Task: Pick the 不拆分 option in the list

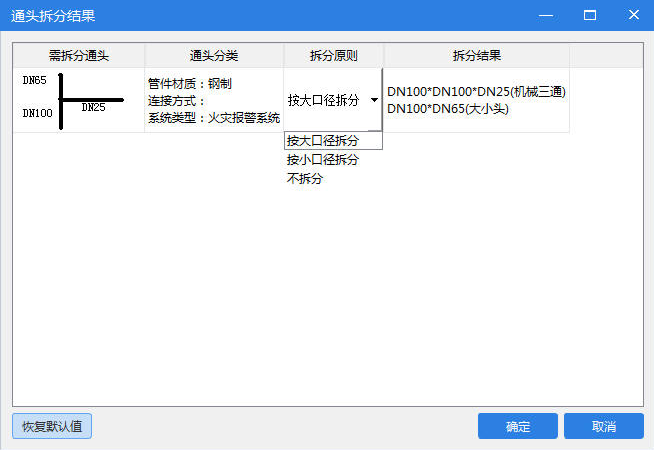Action: [305, 179]
